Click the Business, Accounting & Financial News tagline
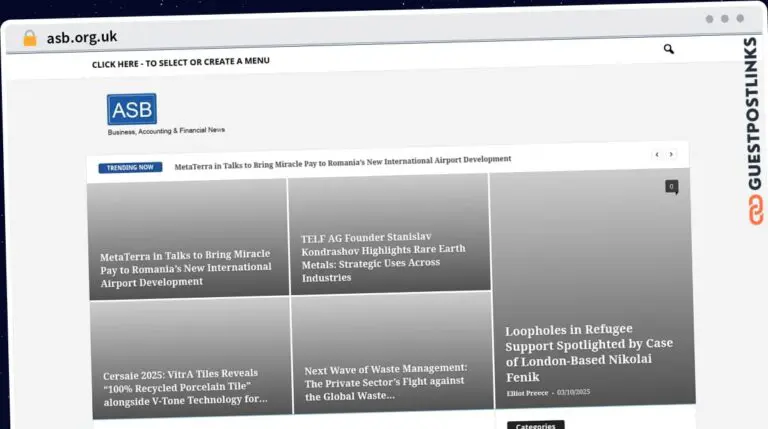768x429 pixels. click(x=166, y=131)
